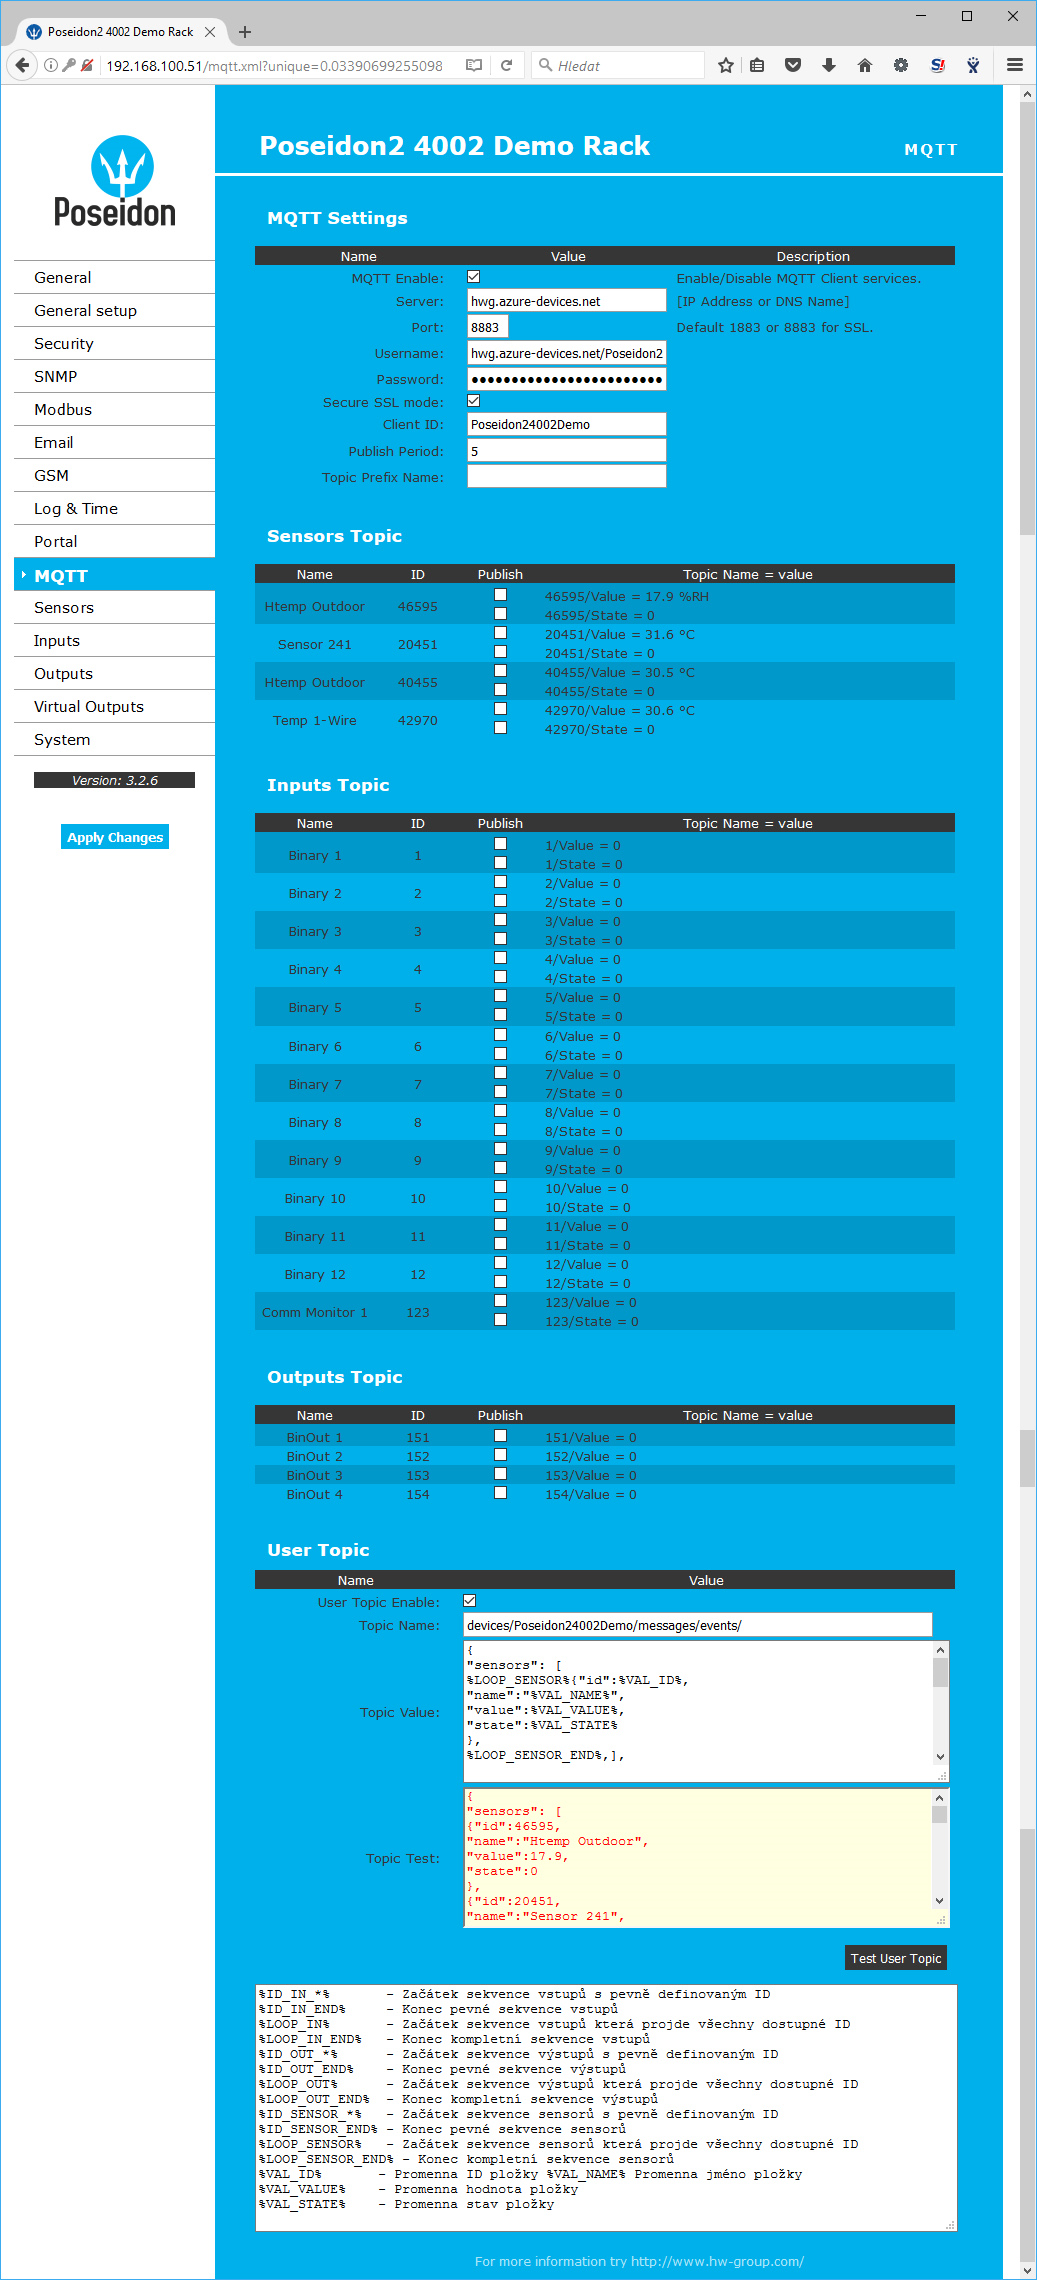
Task: Open the Firefox hamburger menu
Action: (1015, 65)
